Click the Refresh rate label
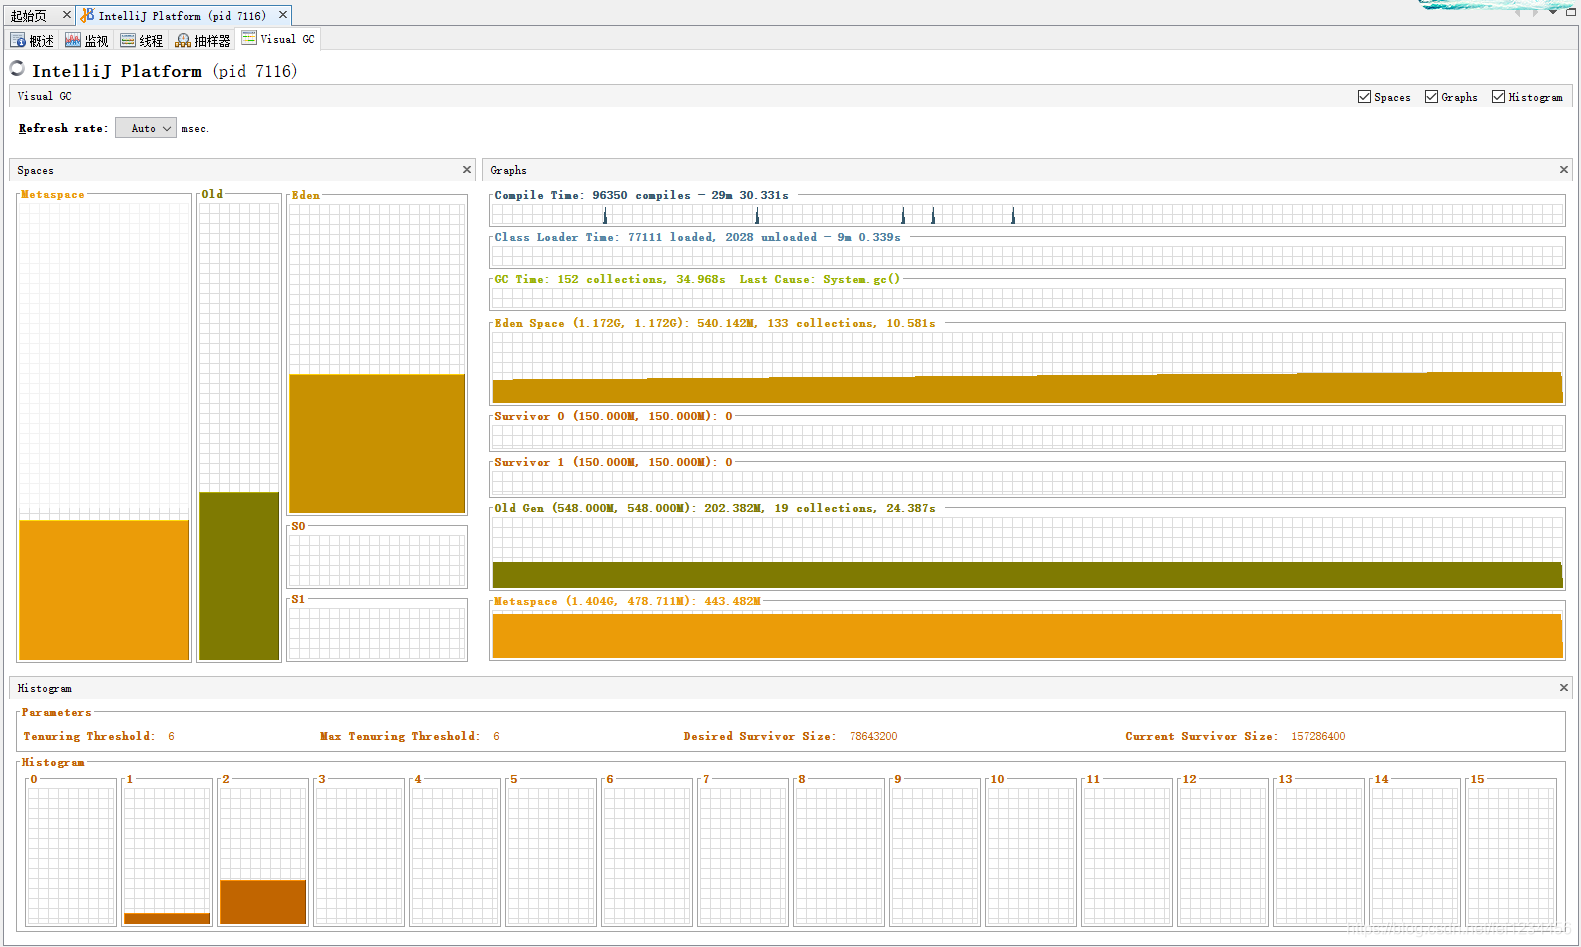Screen dimensions: 1581x947 pyautogui.click(x=63, y=128)
